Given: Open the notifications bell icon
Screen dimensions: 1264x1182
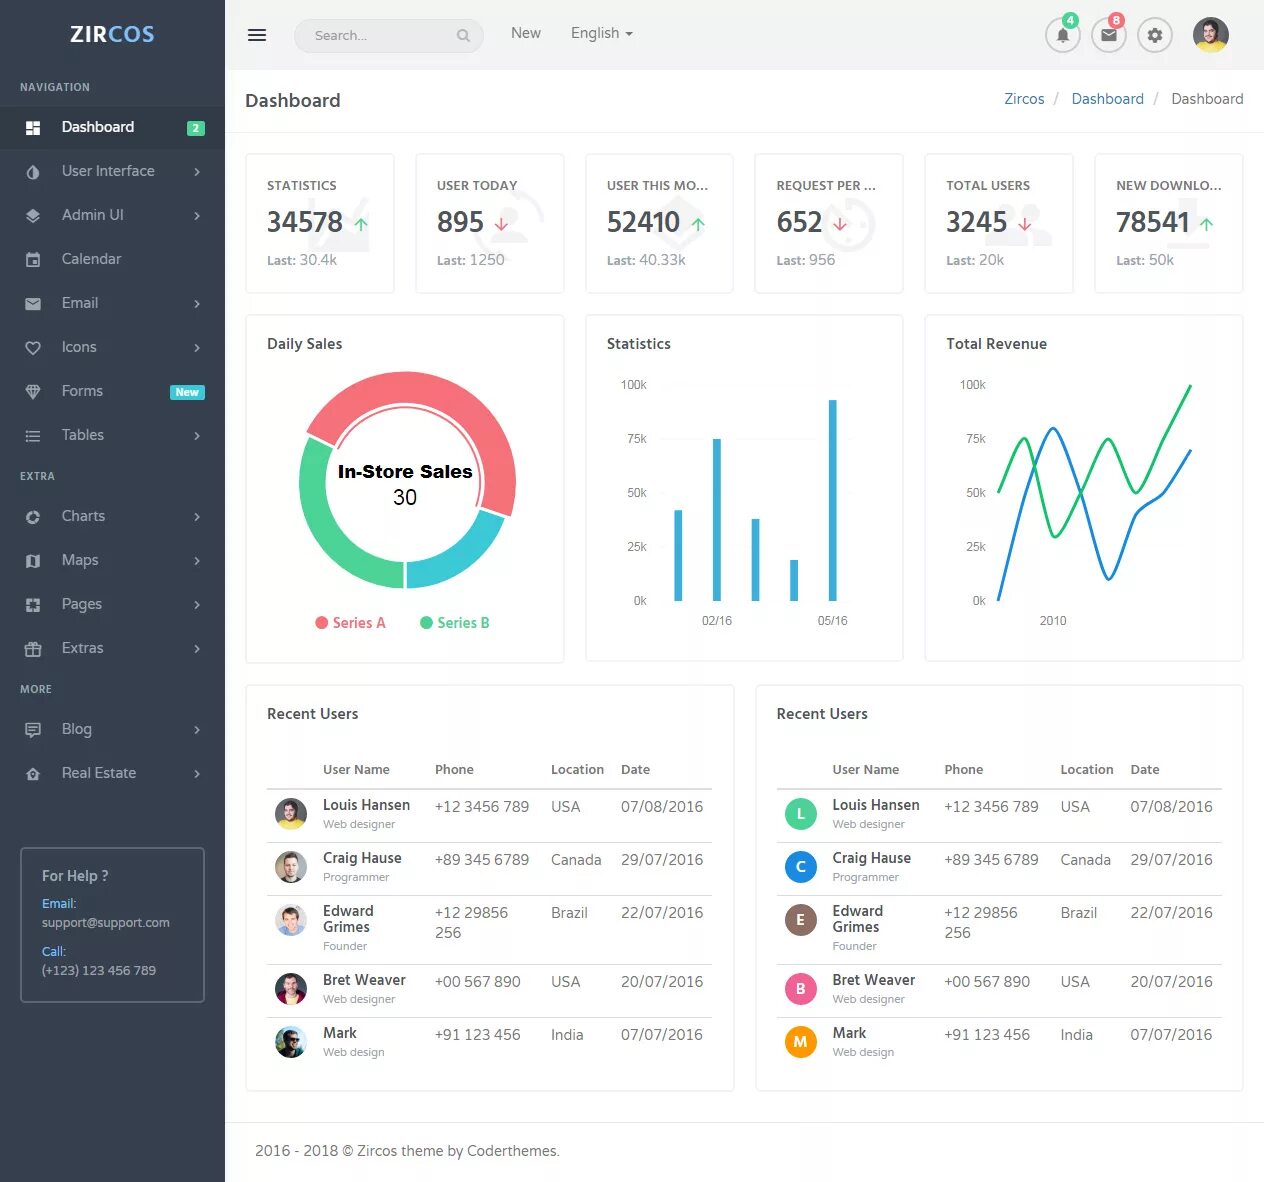Looking at the screenshot, I should point(1063,35).
